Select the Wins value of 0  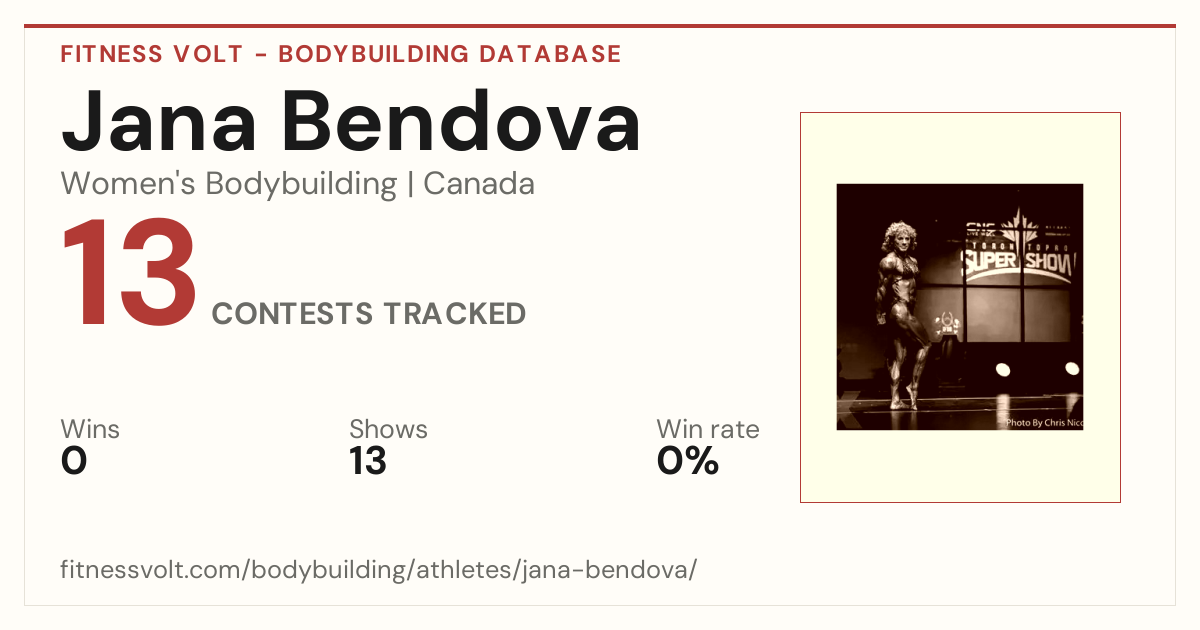[x=74, y=461]
